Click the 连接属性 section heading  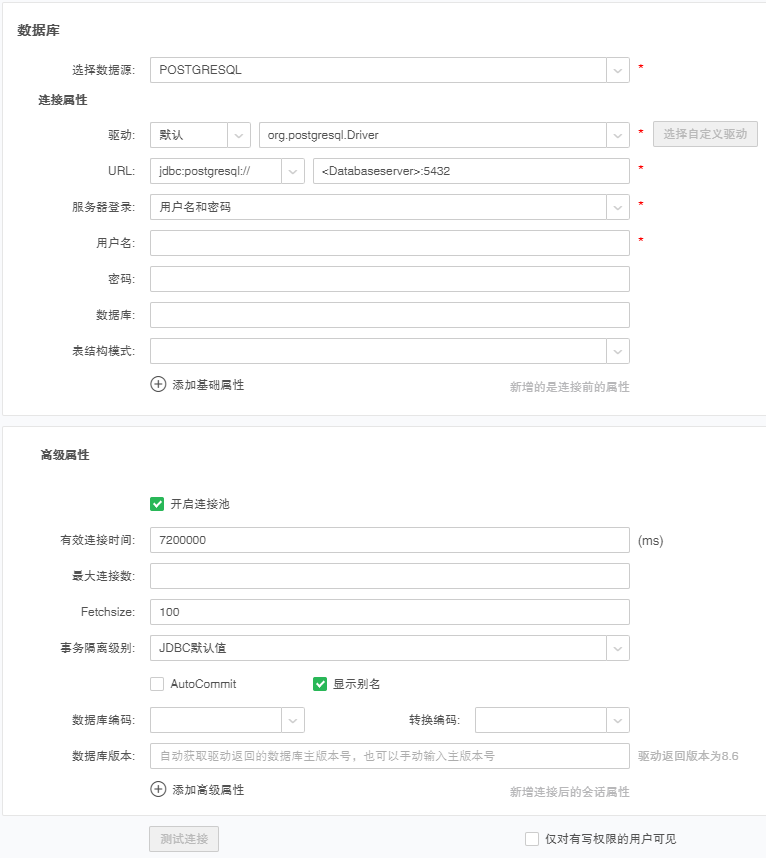[x=63, y=100]
